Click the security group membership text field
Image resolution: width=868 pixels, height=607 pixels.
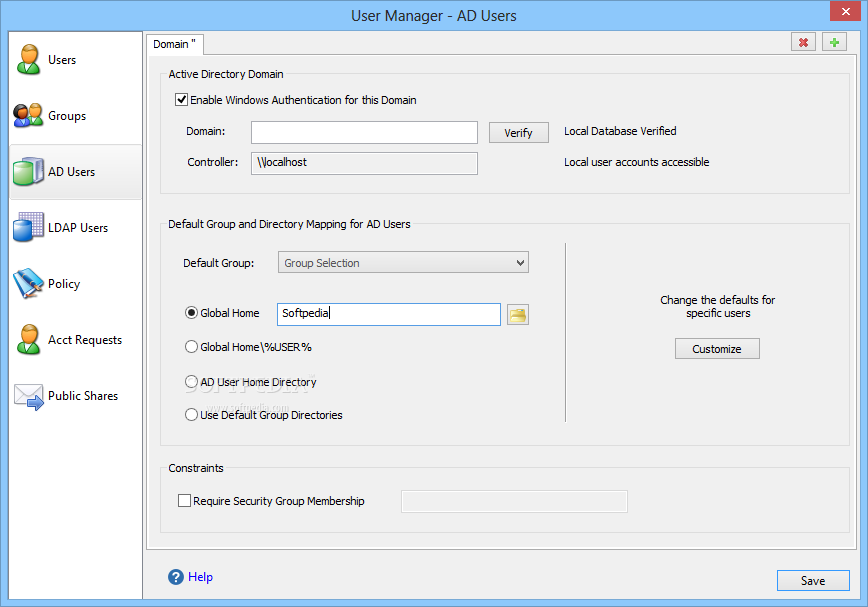514,501
